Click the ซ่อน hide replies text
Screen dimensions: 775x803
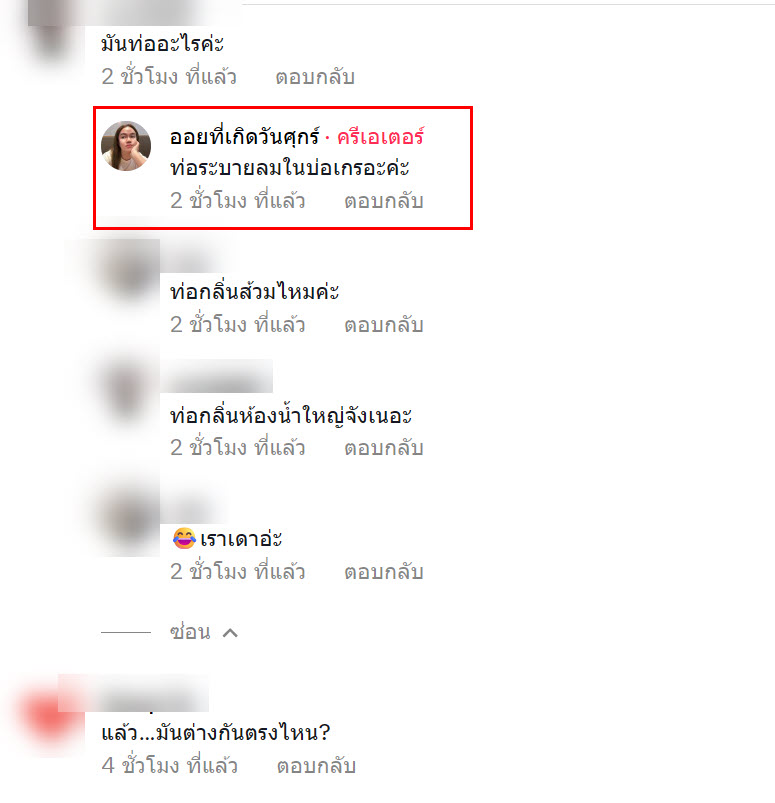coord(190,632)
